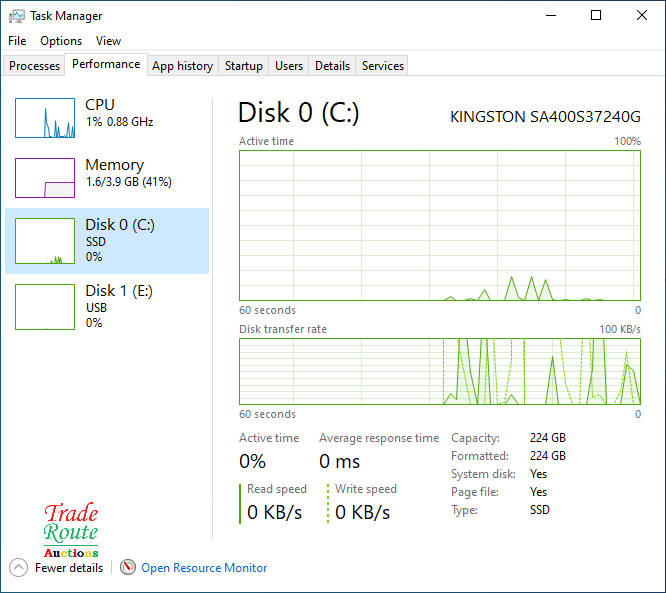666x593 pixels.
Task: Click the Task Manager title bar icon
Action: pos(17,16)
